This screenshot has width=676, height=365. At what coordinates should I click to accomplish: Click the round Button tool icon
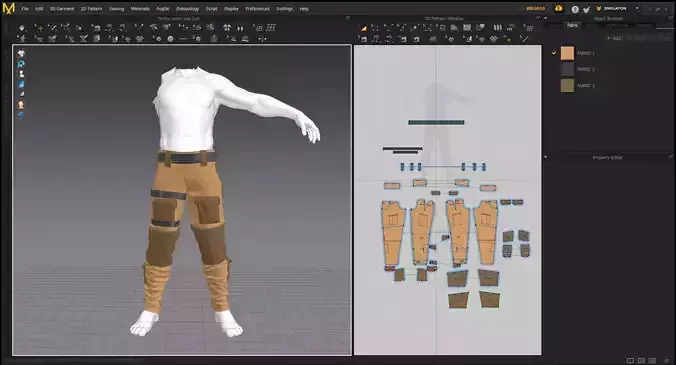point(170,39)
